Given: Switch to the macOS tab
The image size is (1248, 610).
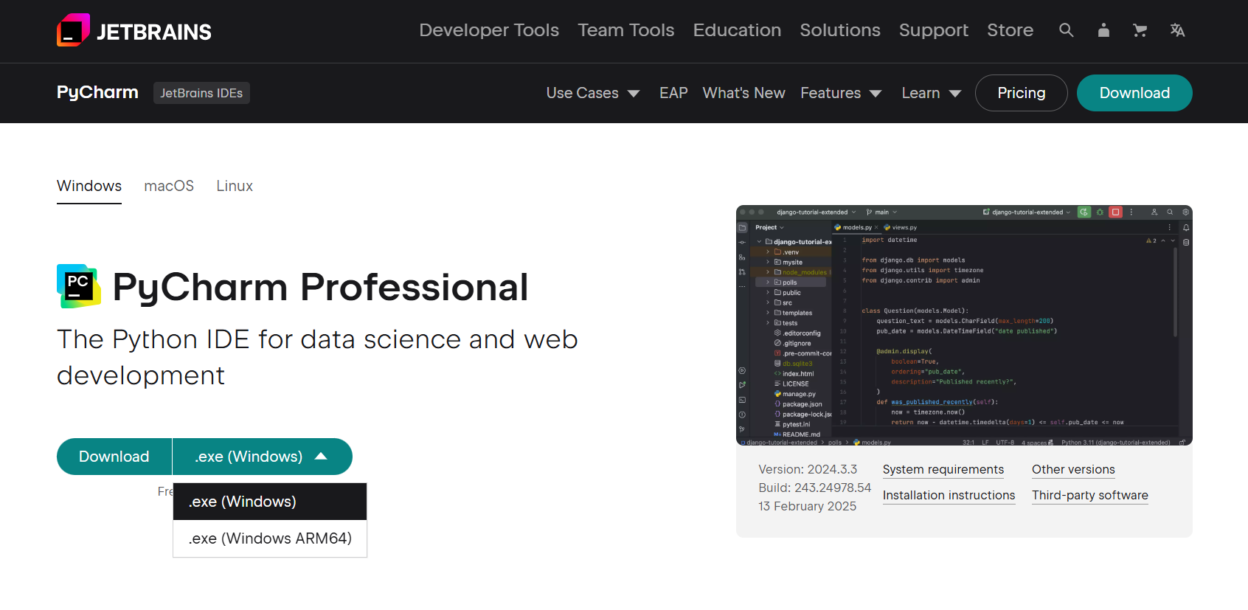Looking at the screenshot, I should tap(168, 185).
